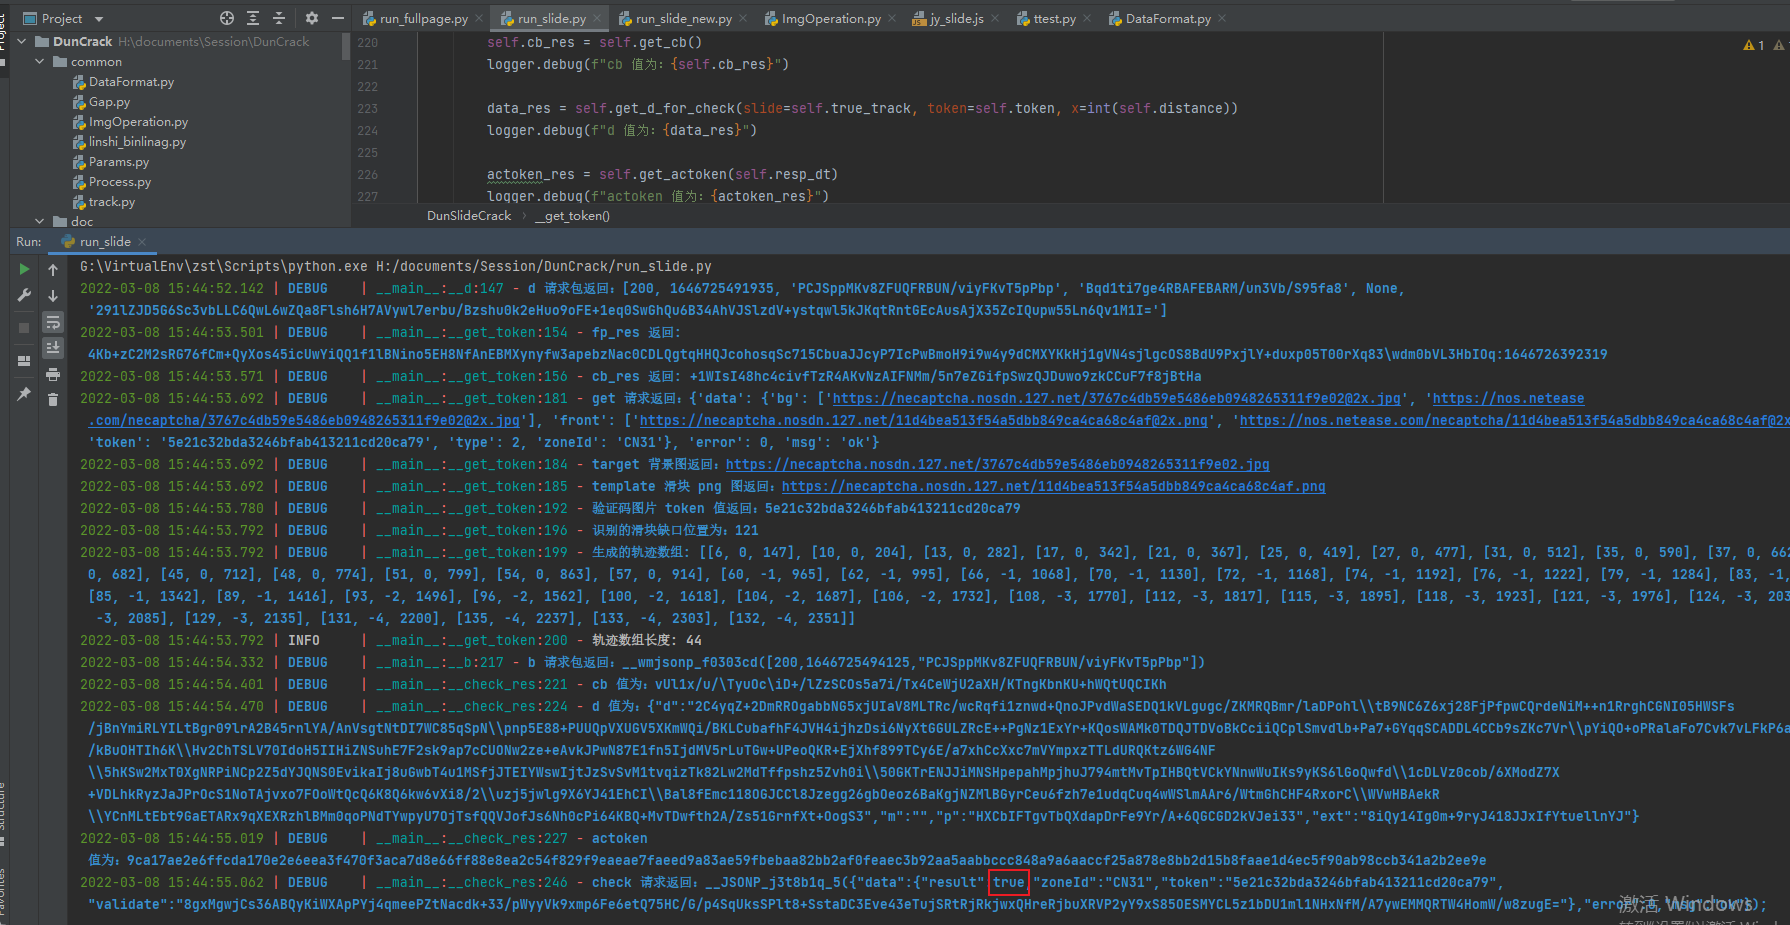This screenshot has height=925, width=1790.
Task: Close the DataFormat.py editor tab
Action: [x=1222, y=18]
